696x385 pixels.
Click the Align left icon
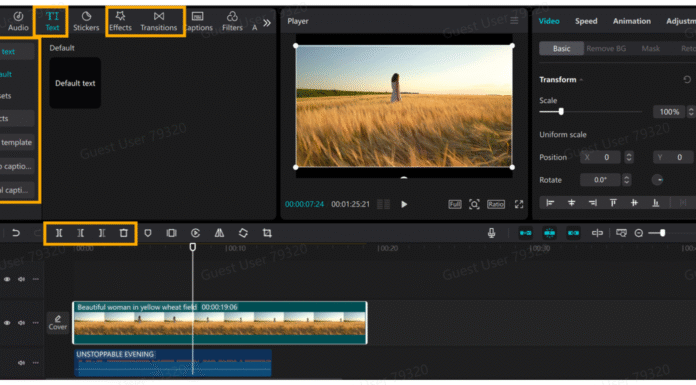[550, 203]
